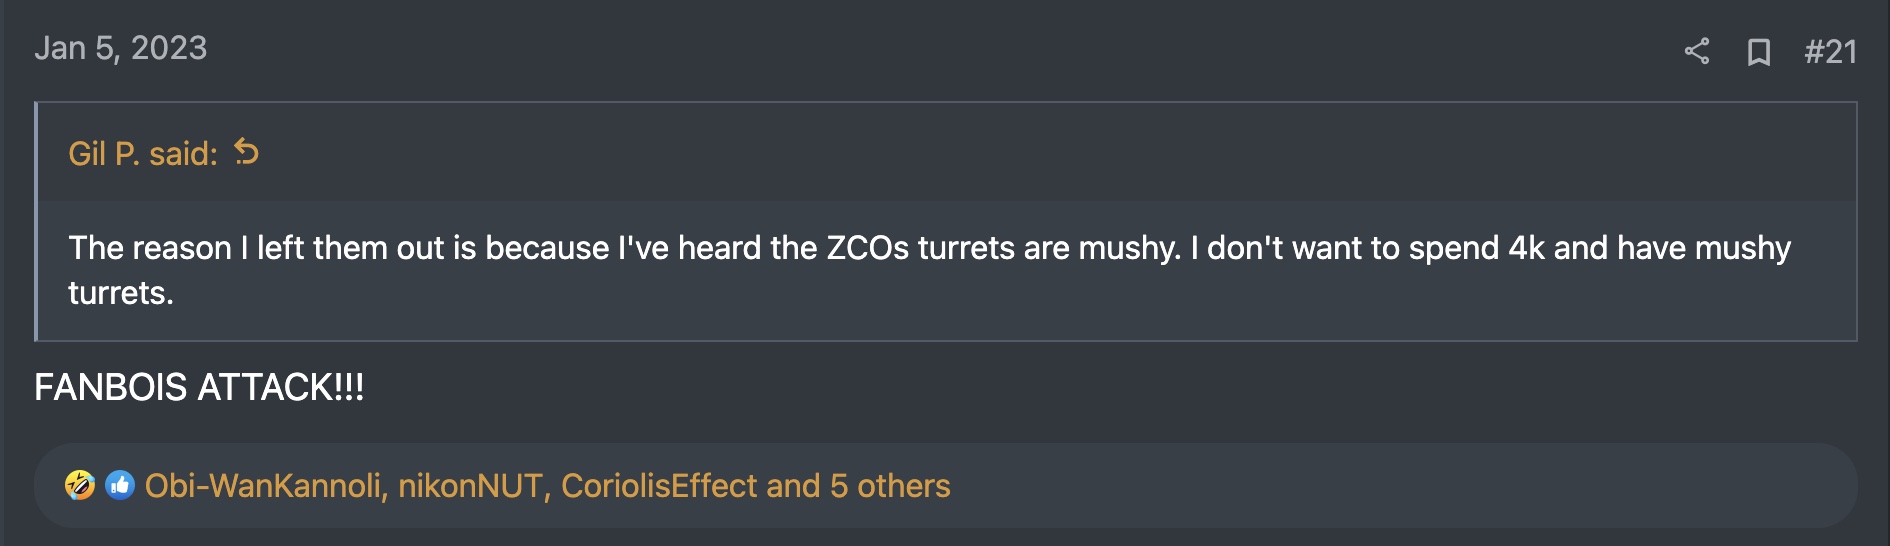Viewport: 1890px width, 546px height.
Task: Click the empty area of the reactions bar
Action: (x=1400, y=485)
